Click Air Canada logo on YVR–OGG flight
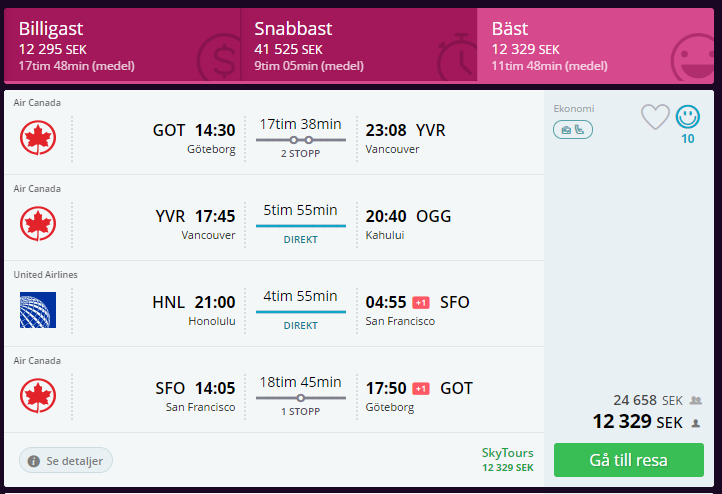This screenshot has height=494, width=722. coord(38,224)
